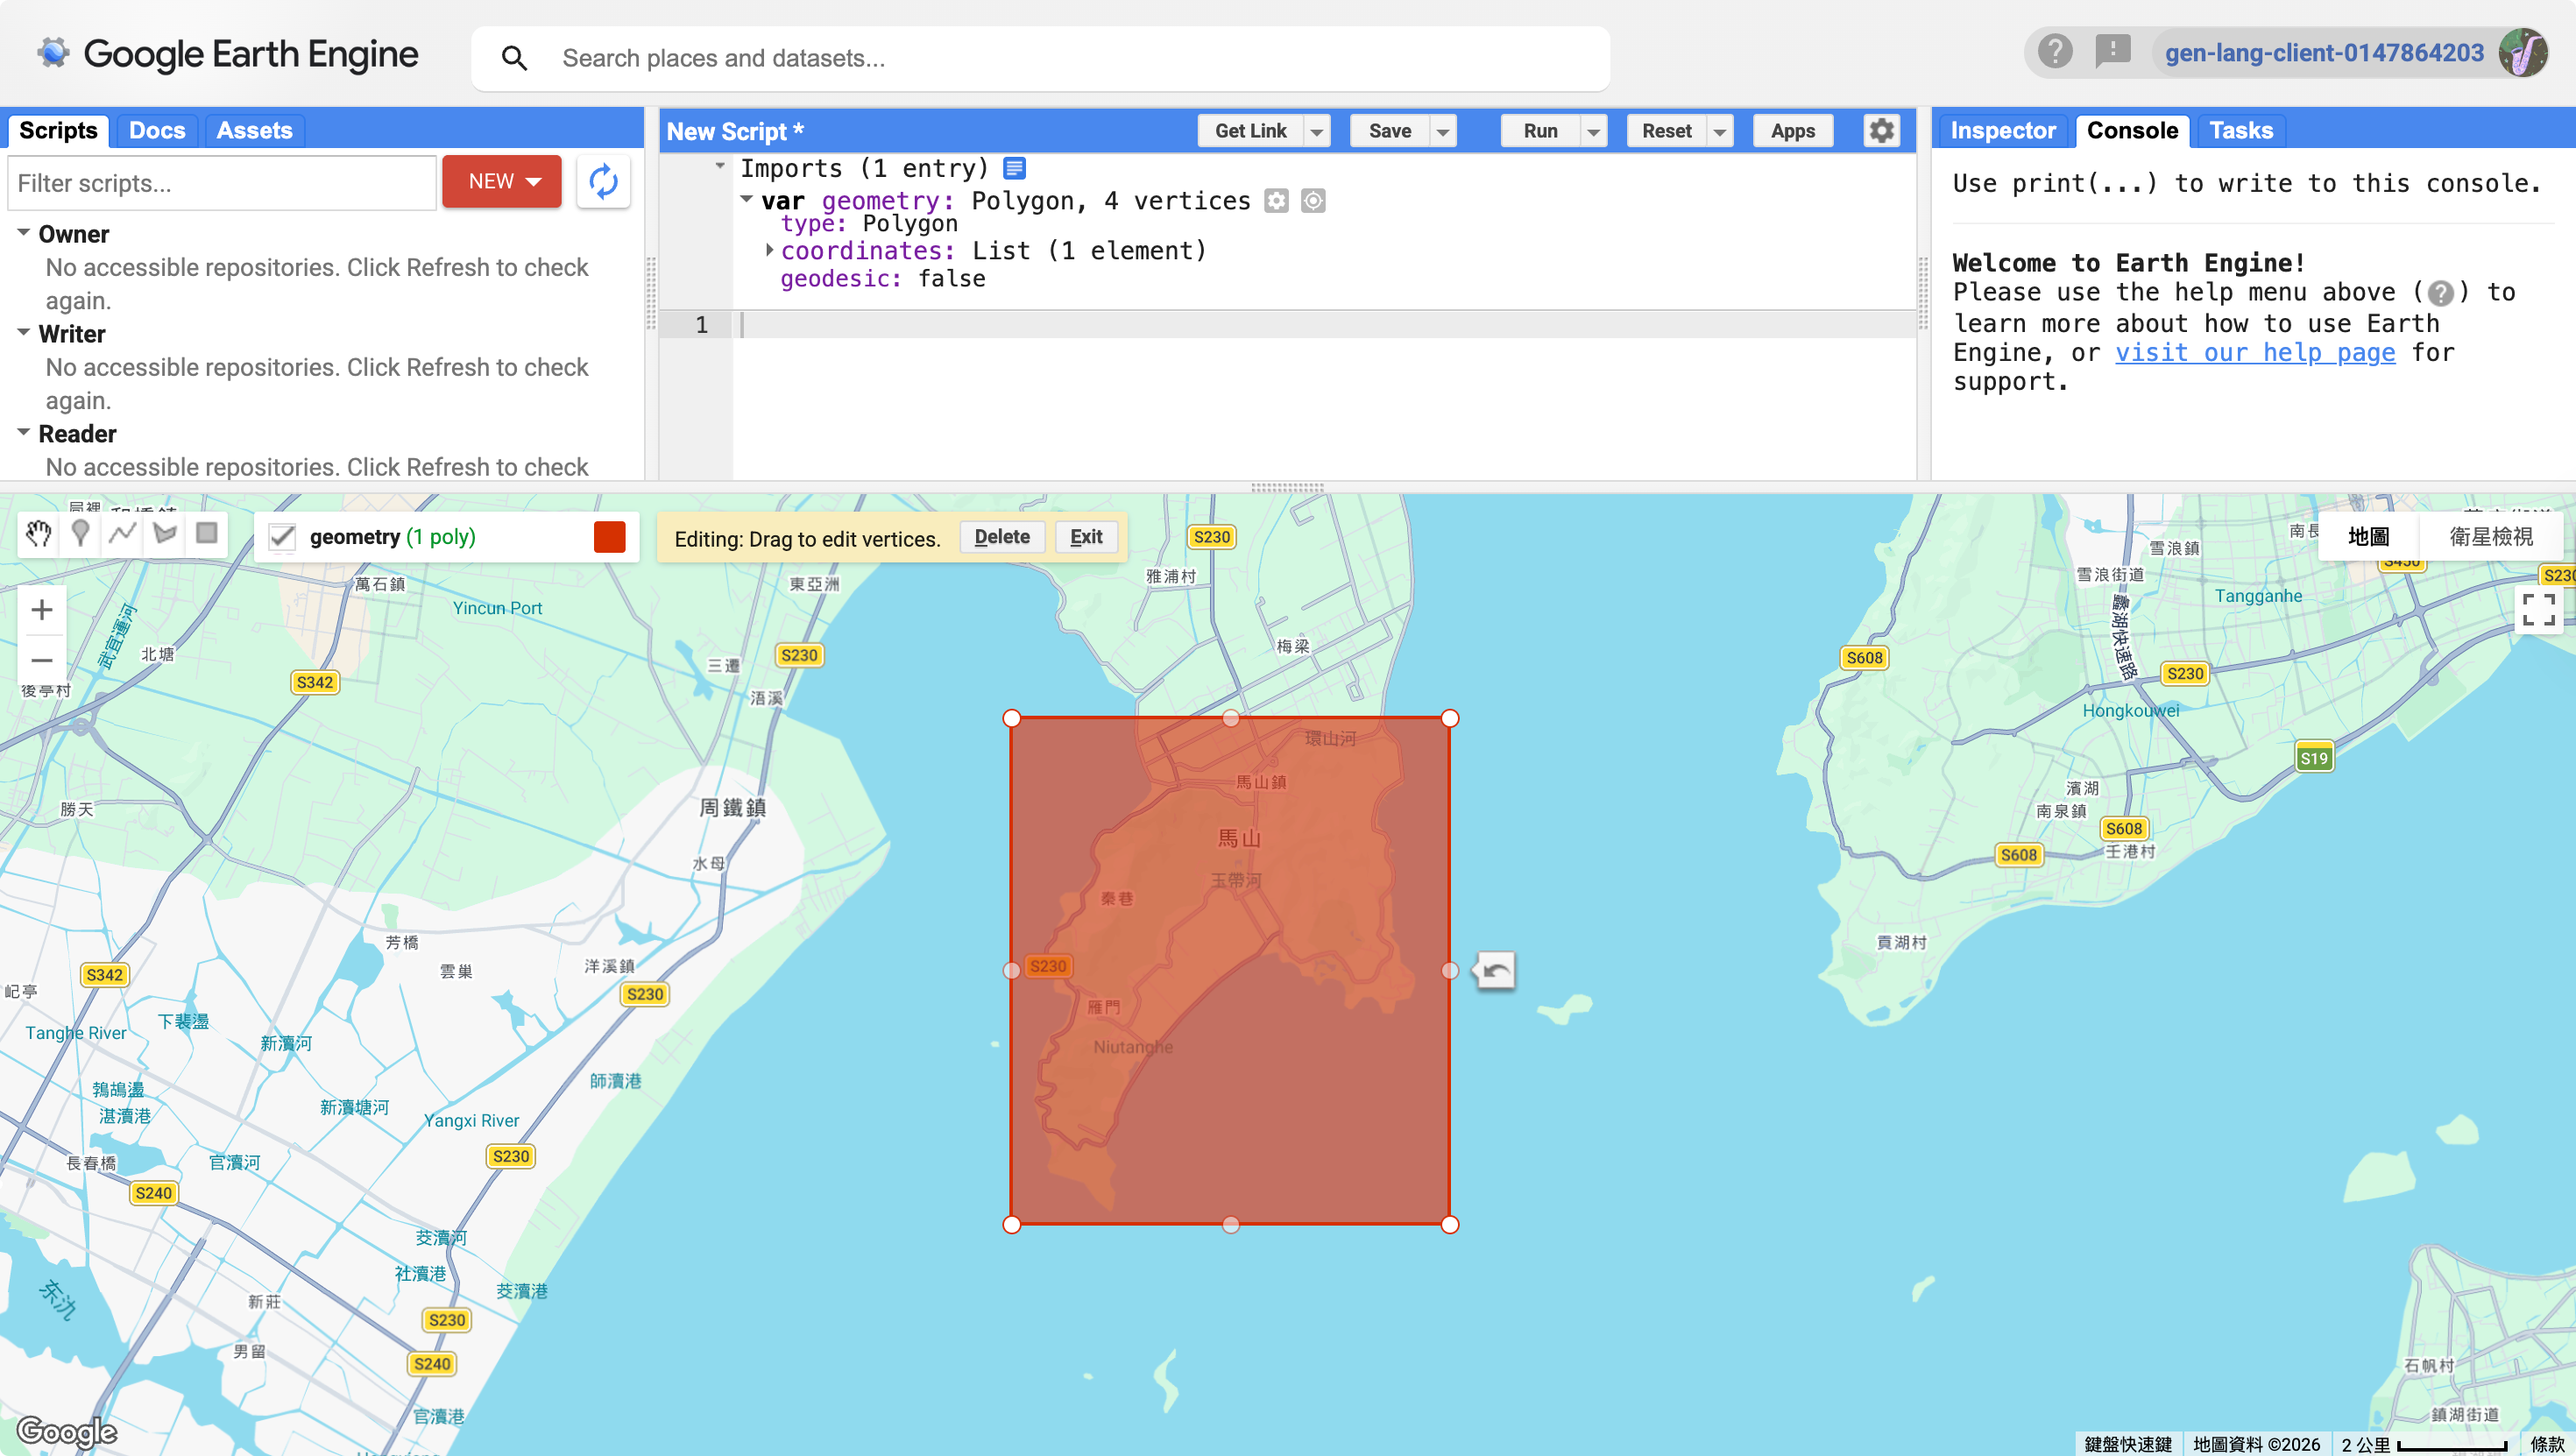Open the Assets tab

click(254, 131)
